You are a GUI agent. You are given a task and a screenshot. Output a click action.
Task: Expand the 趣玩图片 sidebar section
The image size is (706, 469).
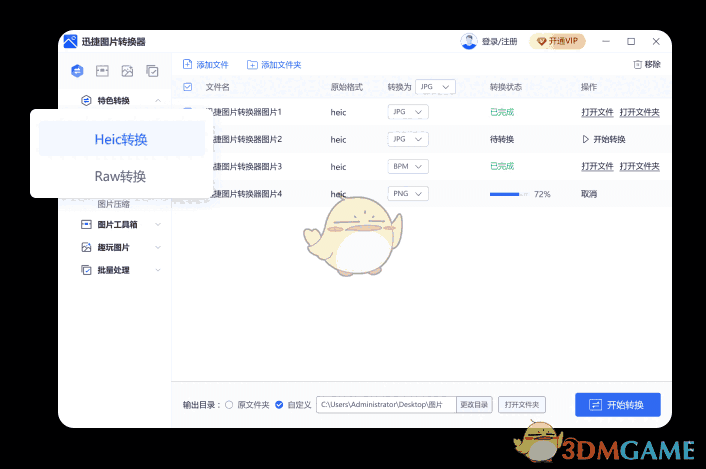tap(158, 247)
